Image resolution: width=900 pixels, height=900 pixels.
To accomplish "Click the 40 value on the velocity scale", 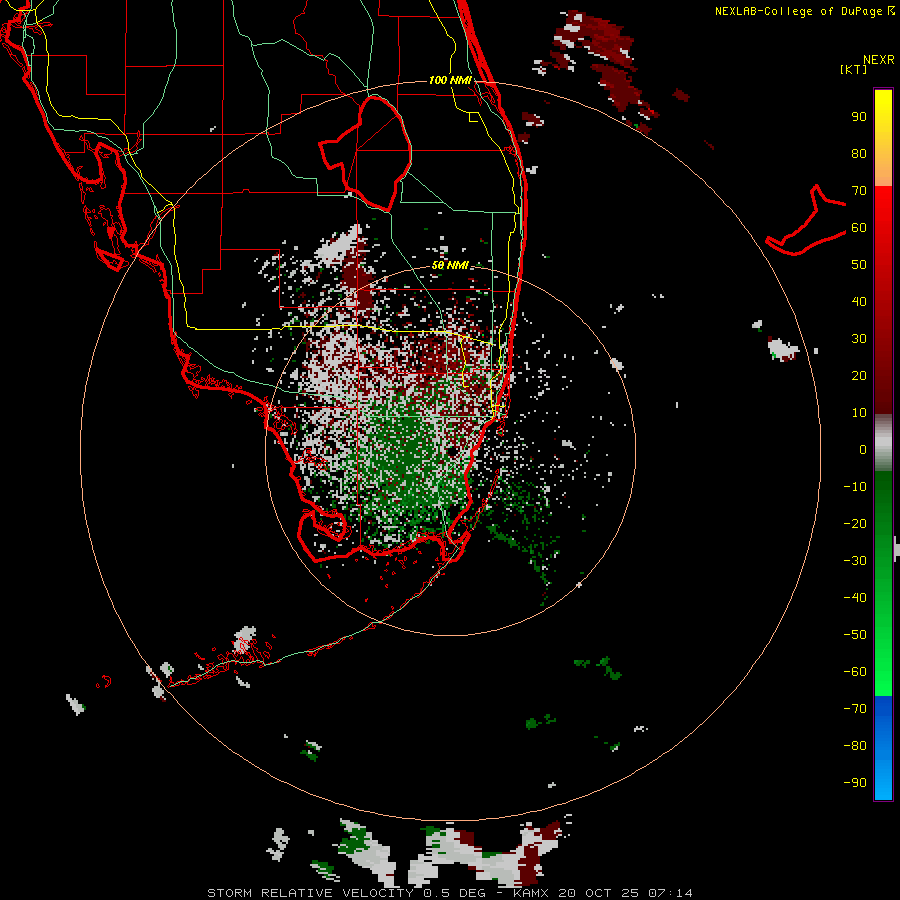I will [859, 302].
